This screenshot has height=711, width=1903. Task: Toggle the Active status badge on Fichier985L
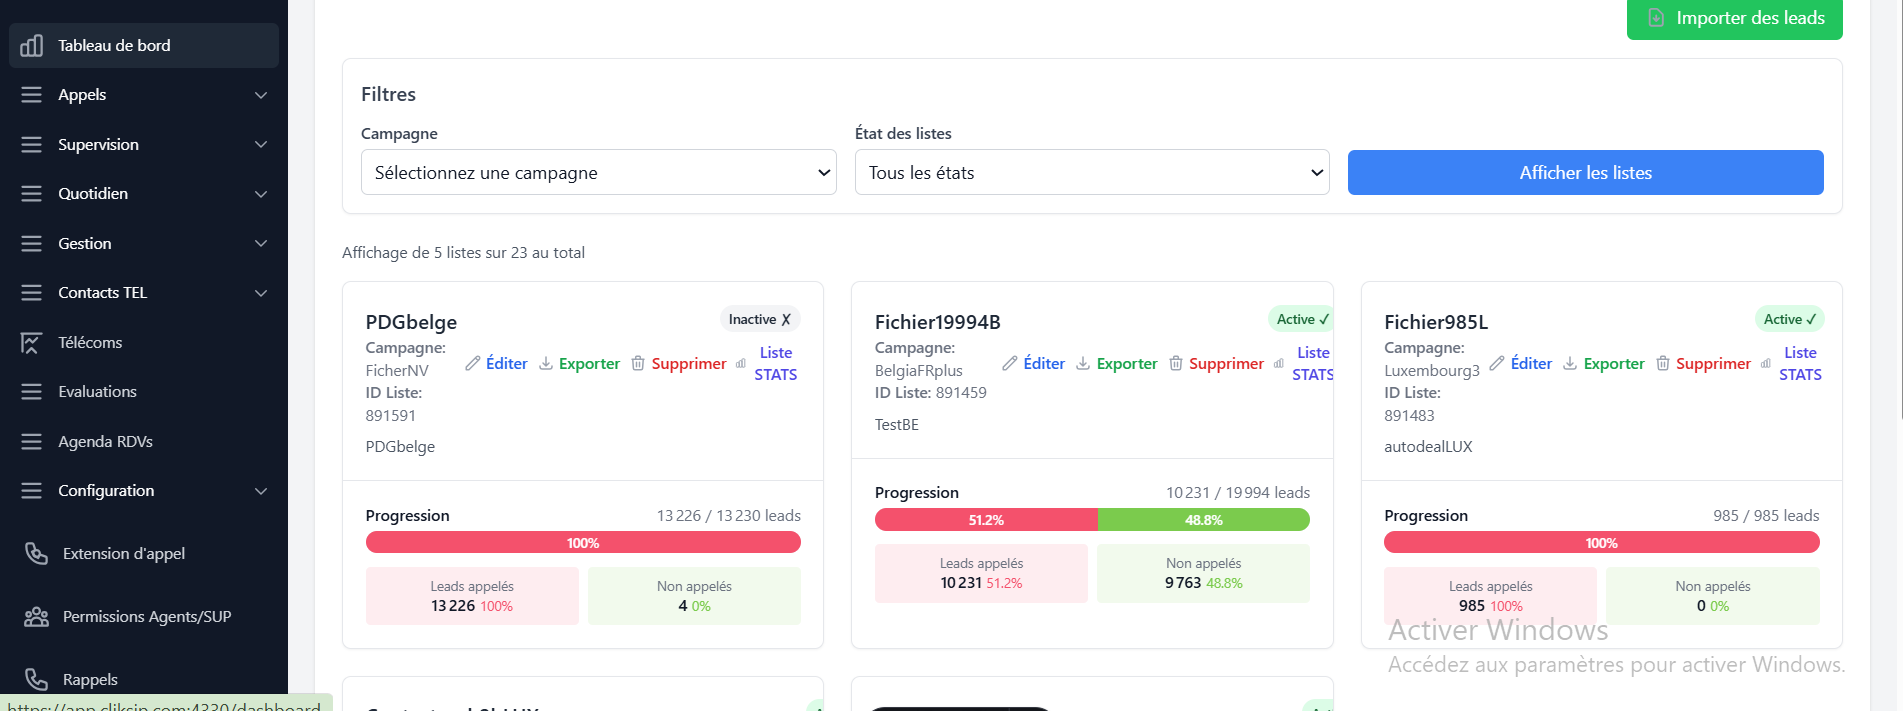click(x=1789, y=319)
